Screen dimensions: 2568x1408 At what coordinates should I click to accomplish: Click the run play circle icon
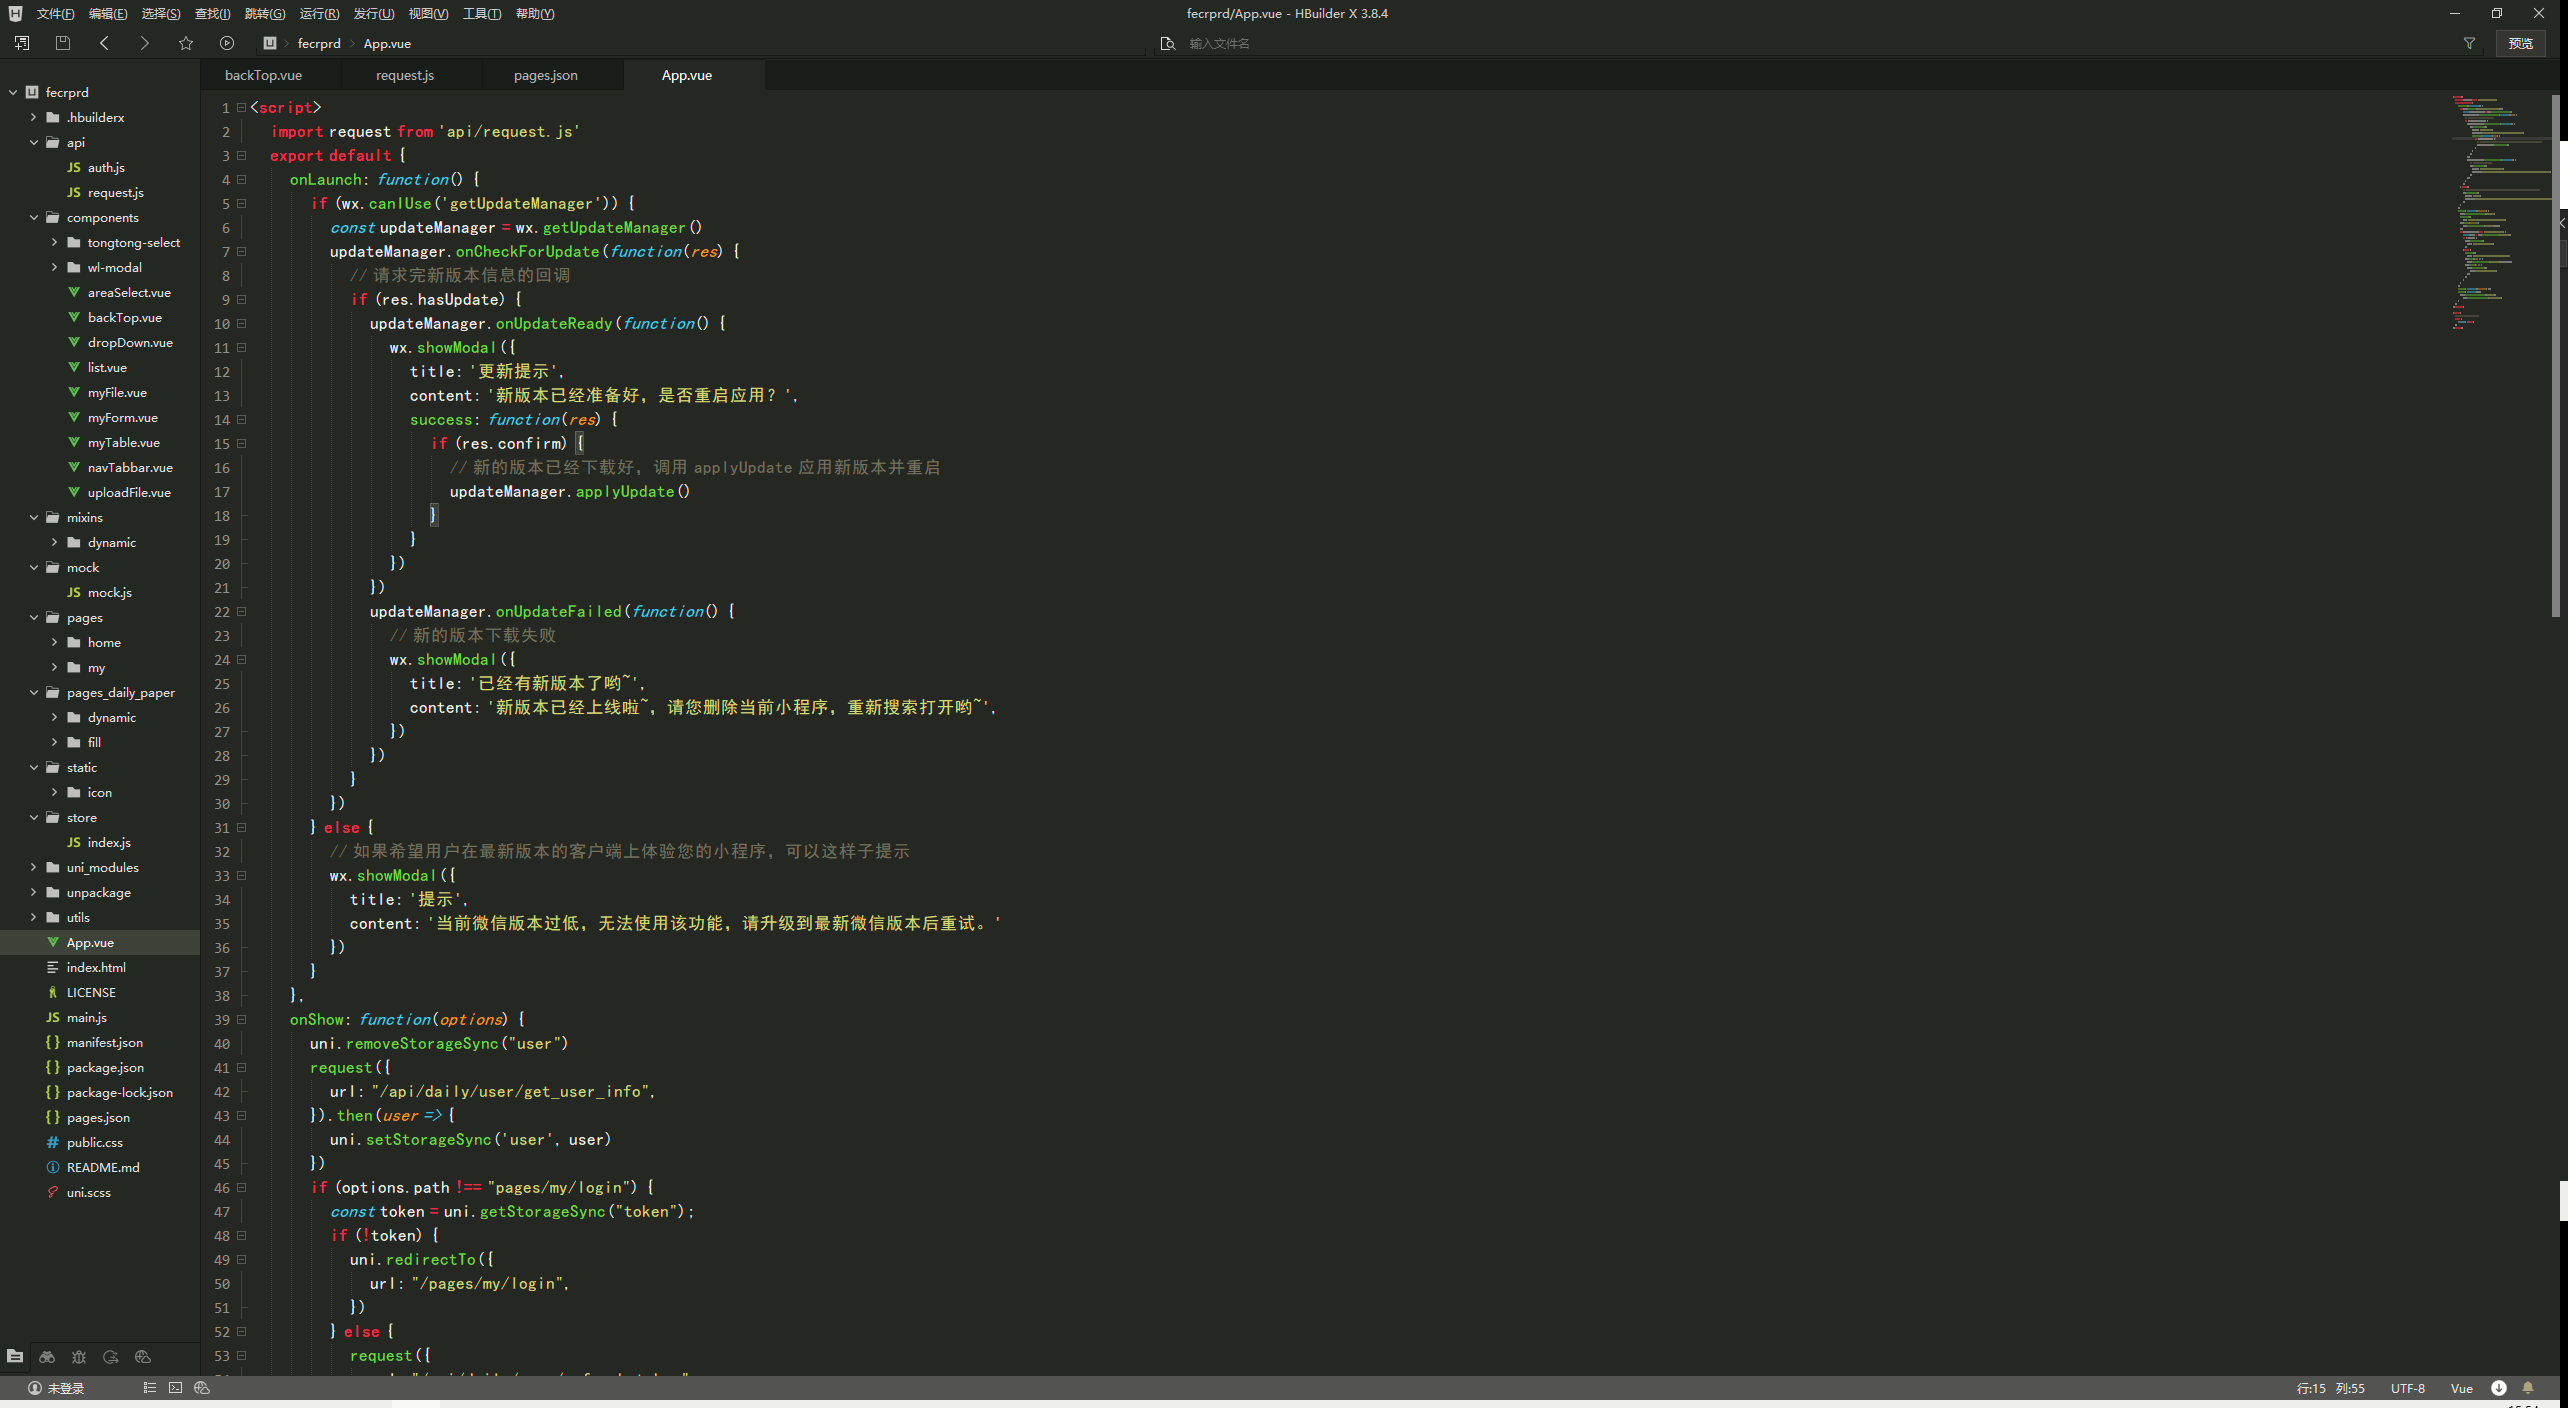(x=227, y=43)
